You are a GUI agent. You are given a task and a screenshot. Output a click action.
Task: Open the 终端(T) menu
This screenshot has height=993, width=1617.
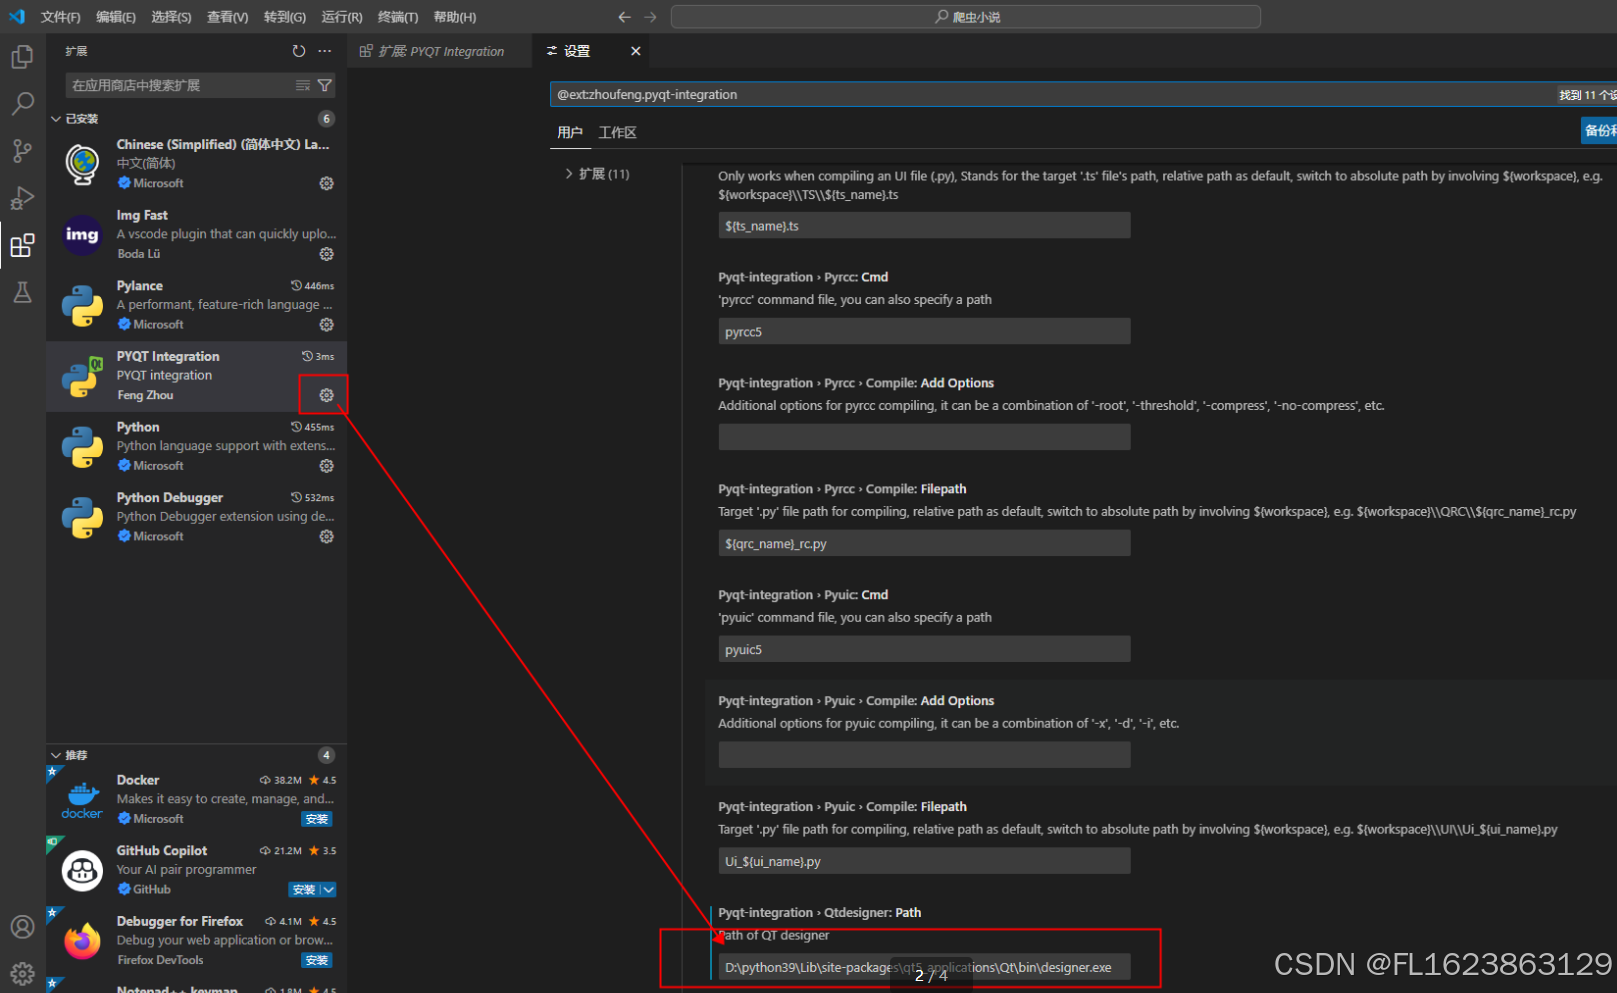coord(398,17)
